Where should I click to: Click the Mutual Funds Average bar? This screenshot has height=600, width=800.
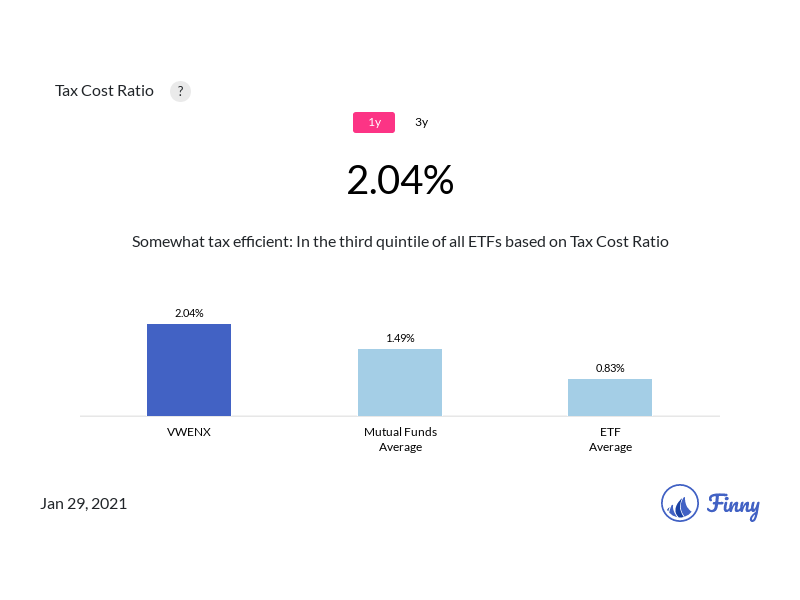pos(400,383)
